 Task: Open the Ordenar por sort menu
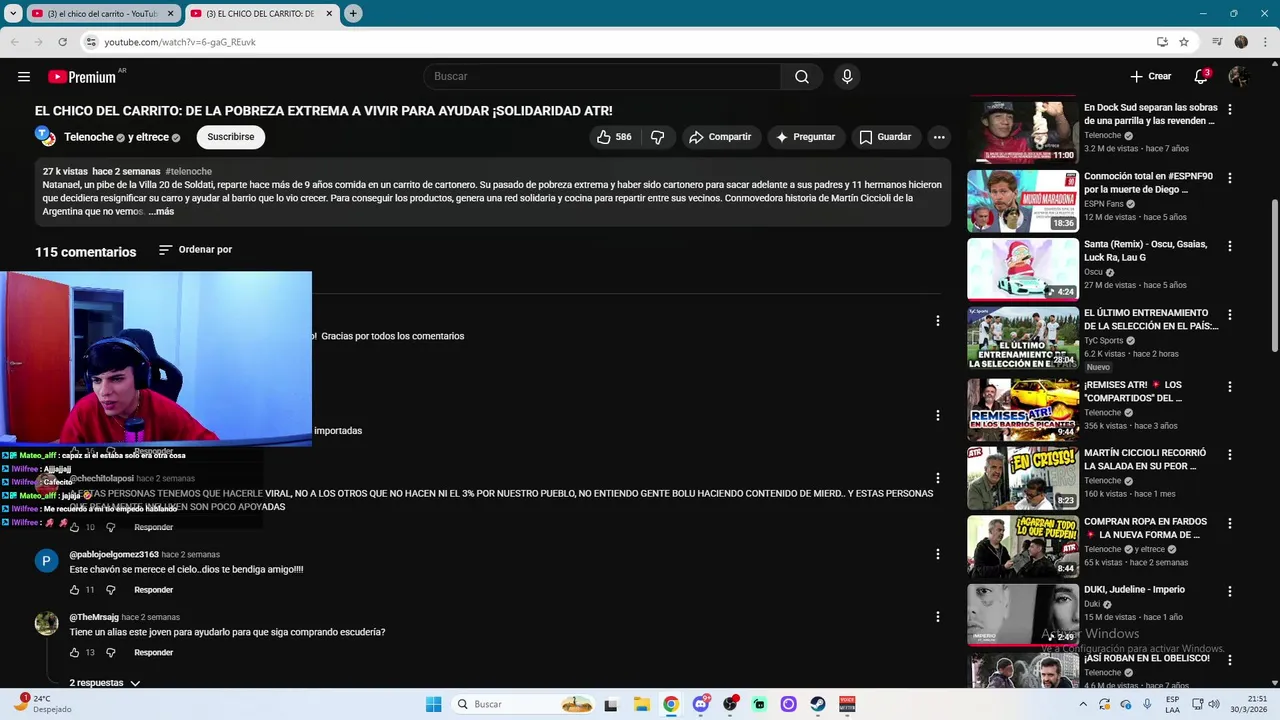(195, 250)
